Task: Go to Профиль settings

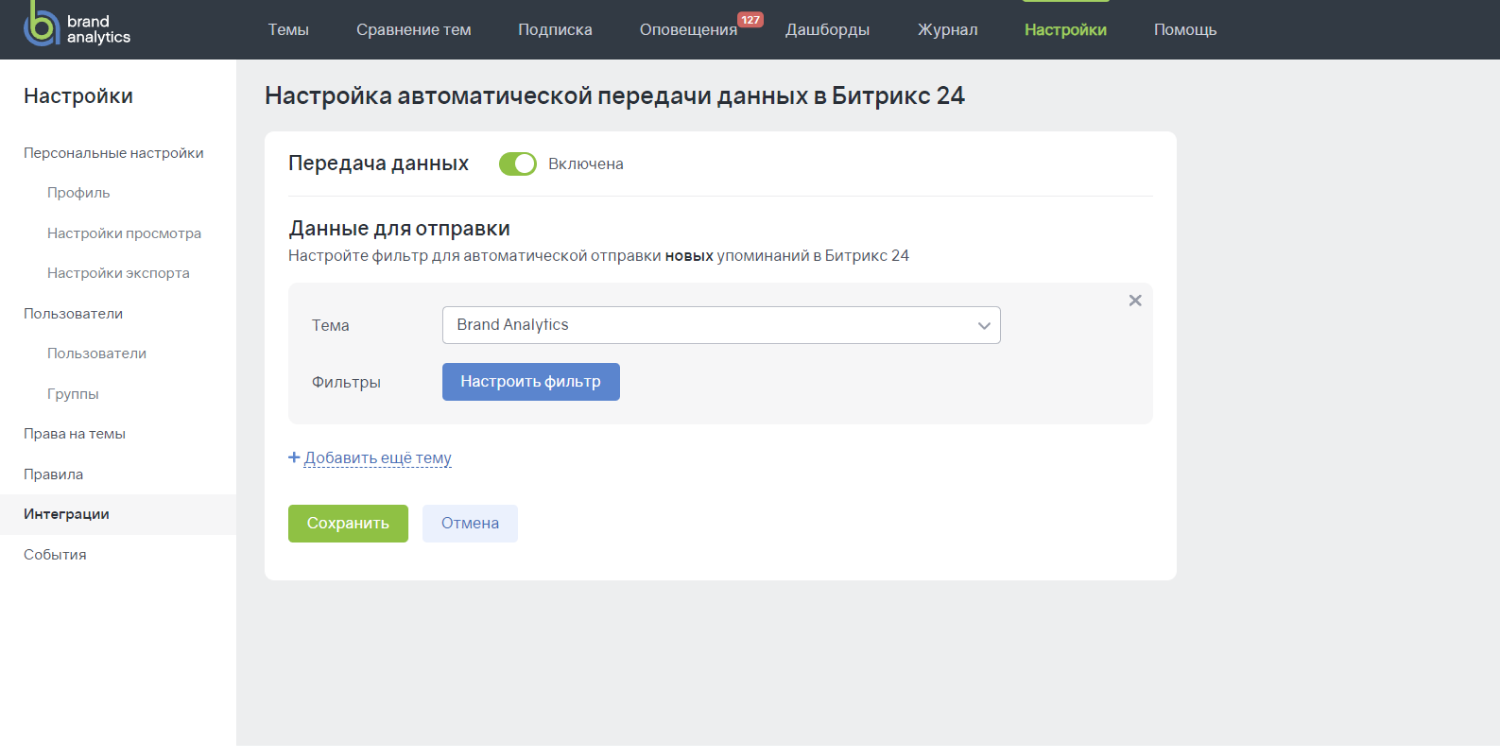Action: 78,193
